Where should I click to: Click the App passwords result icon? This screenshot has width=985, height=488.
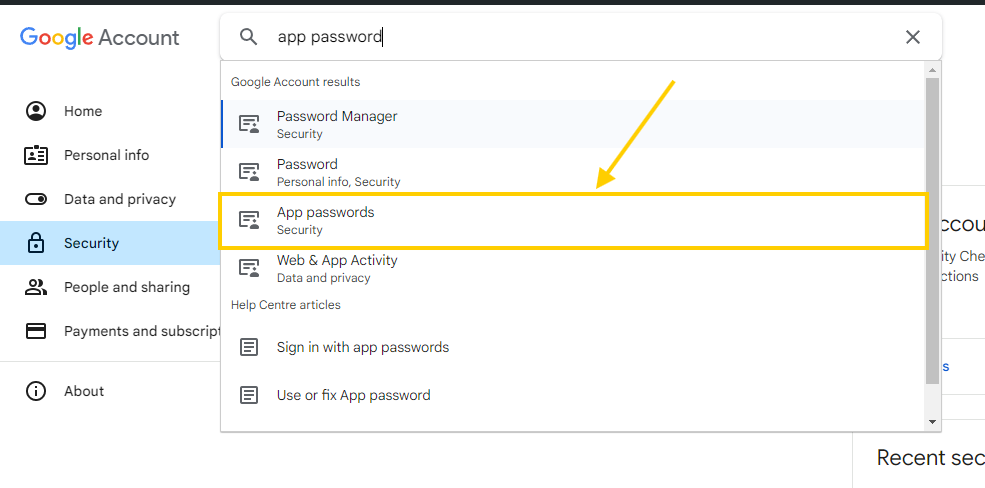(x=249, y=220)
